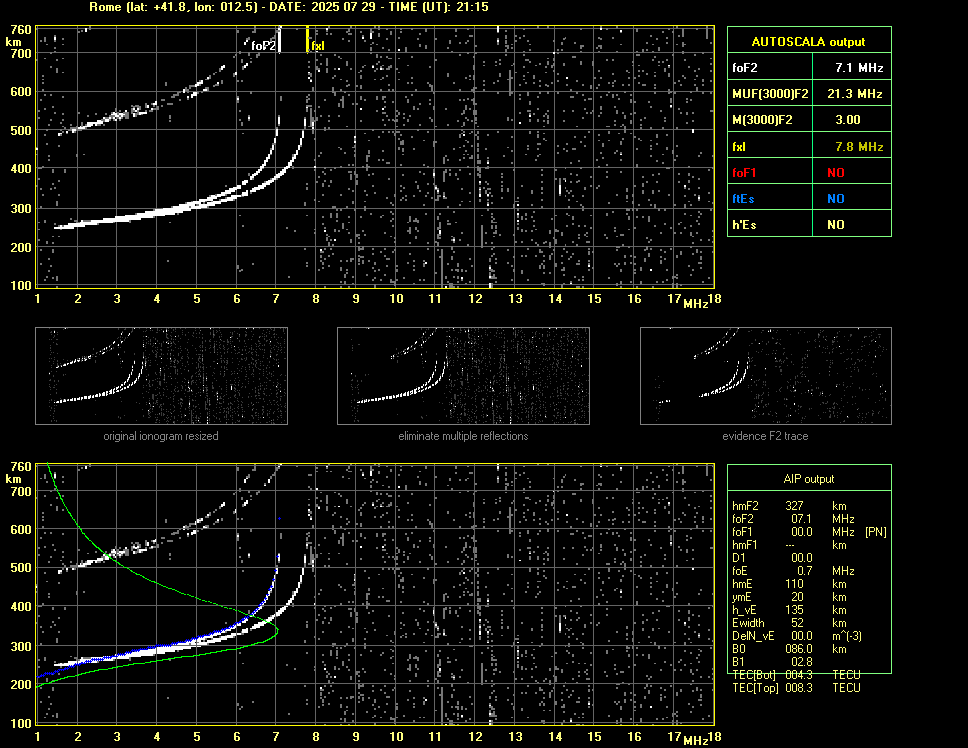Click the h'Es row label
Image resolution: width=968 pixels, height=748 pixels.
[744, 225]
